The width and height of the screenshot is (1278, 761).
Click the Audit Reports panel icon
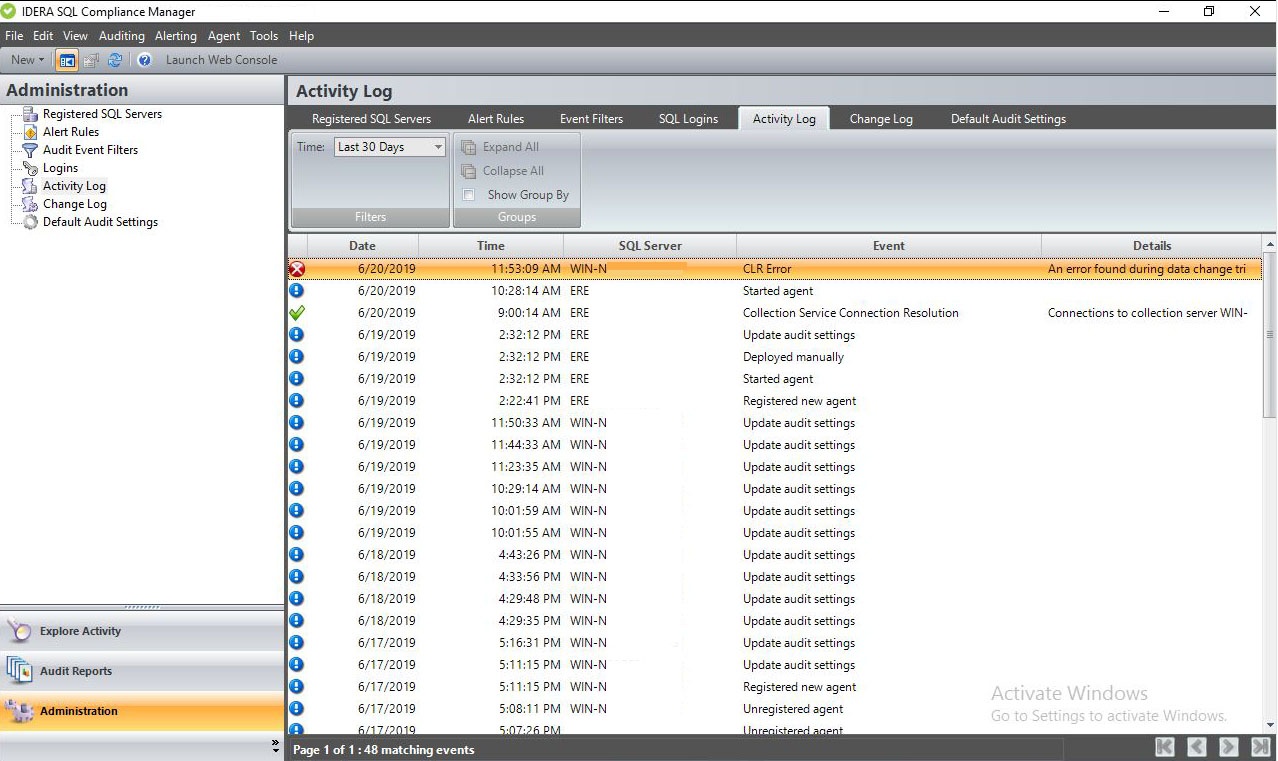pos(20,671)
